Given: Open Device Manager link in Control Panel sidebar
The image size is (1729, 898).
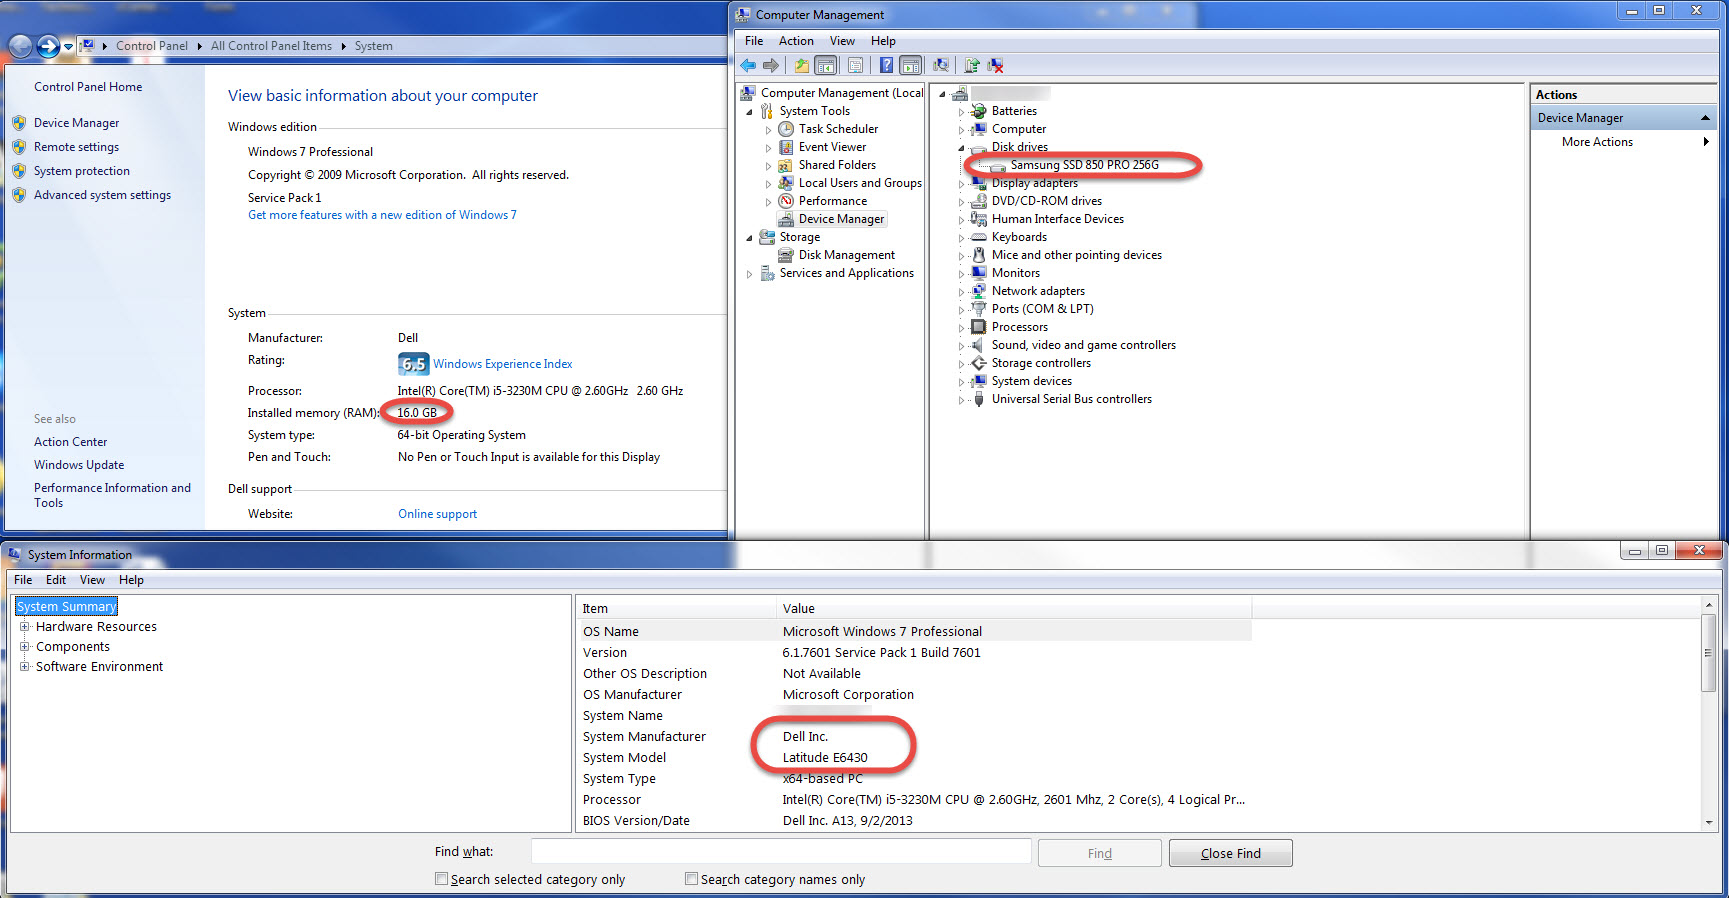Looking at the screenshot, I should [76, 123].
